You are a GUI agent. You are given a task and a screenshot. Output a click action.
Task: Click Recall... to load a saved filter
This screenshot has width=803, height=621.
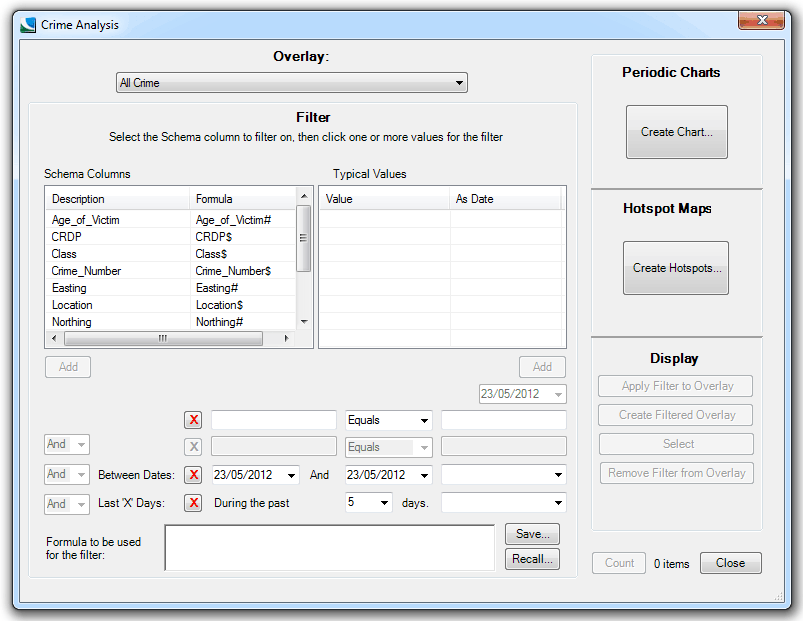(x=533, y=559)
